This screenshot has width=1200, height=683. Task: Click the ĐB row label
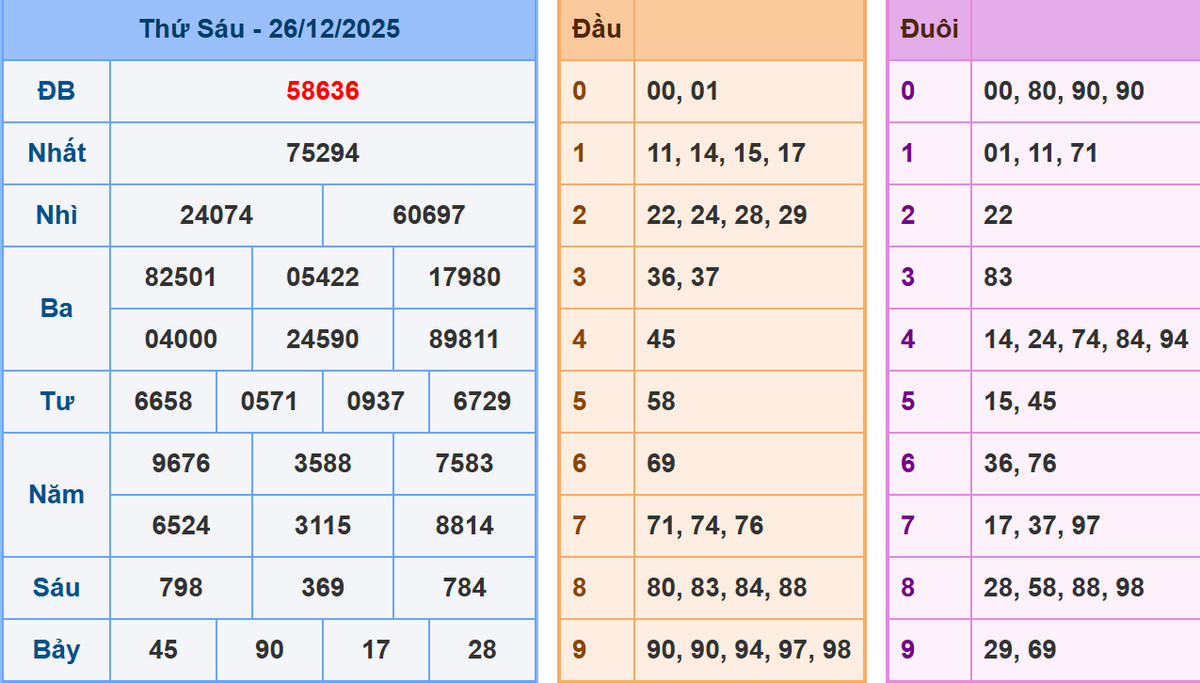click(x=56, y=92)
